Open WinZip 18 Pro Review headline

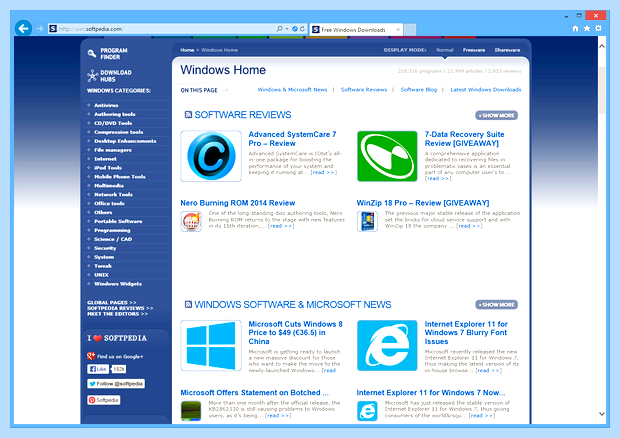click(x=423, y=203)
